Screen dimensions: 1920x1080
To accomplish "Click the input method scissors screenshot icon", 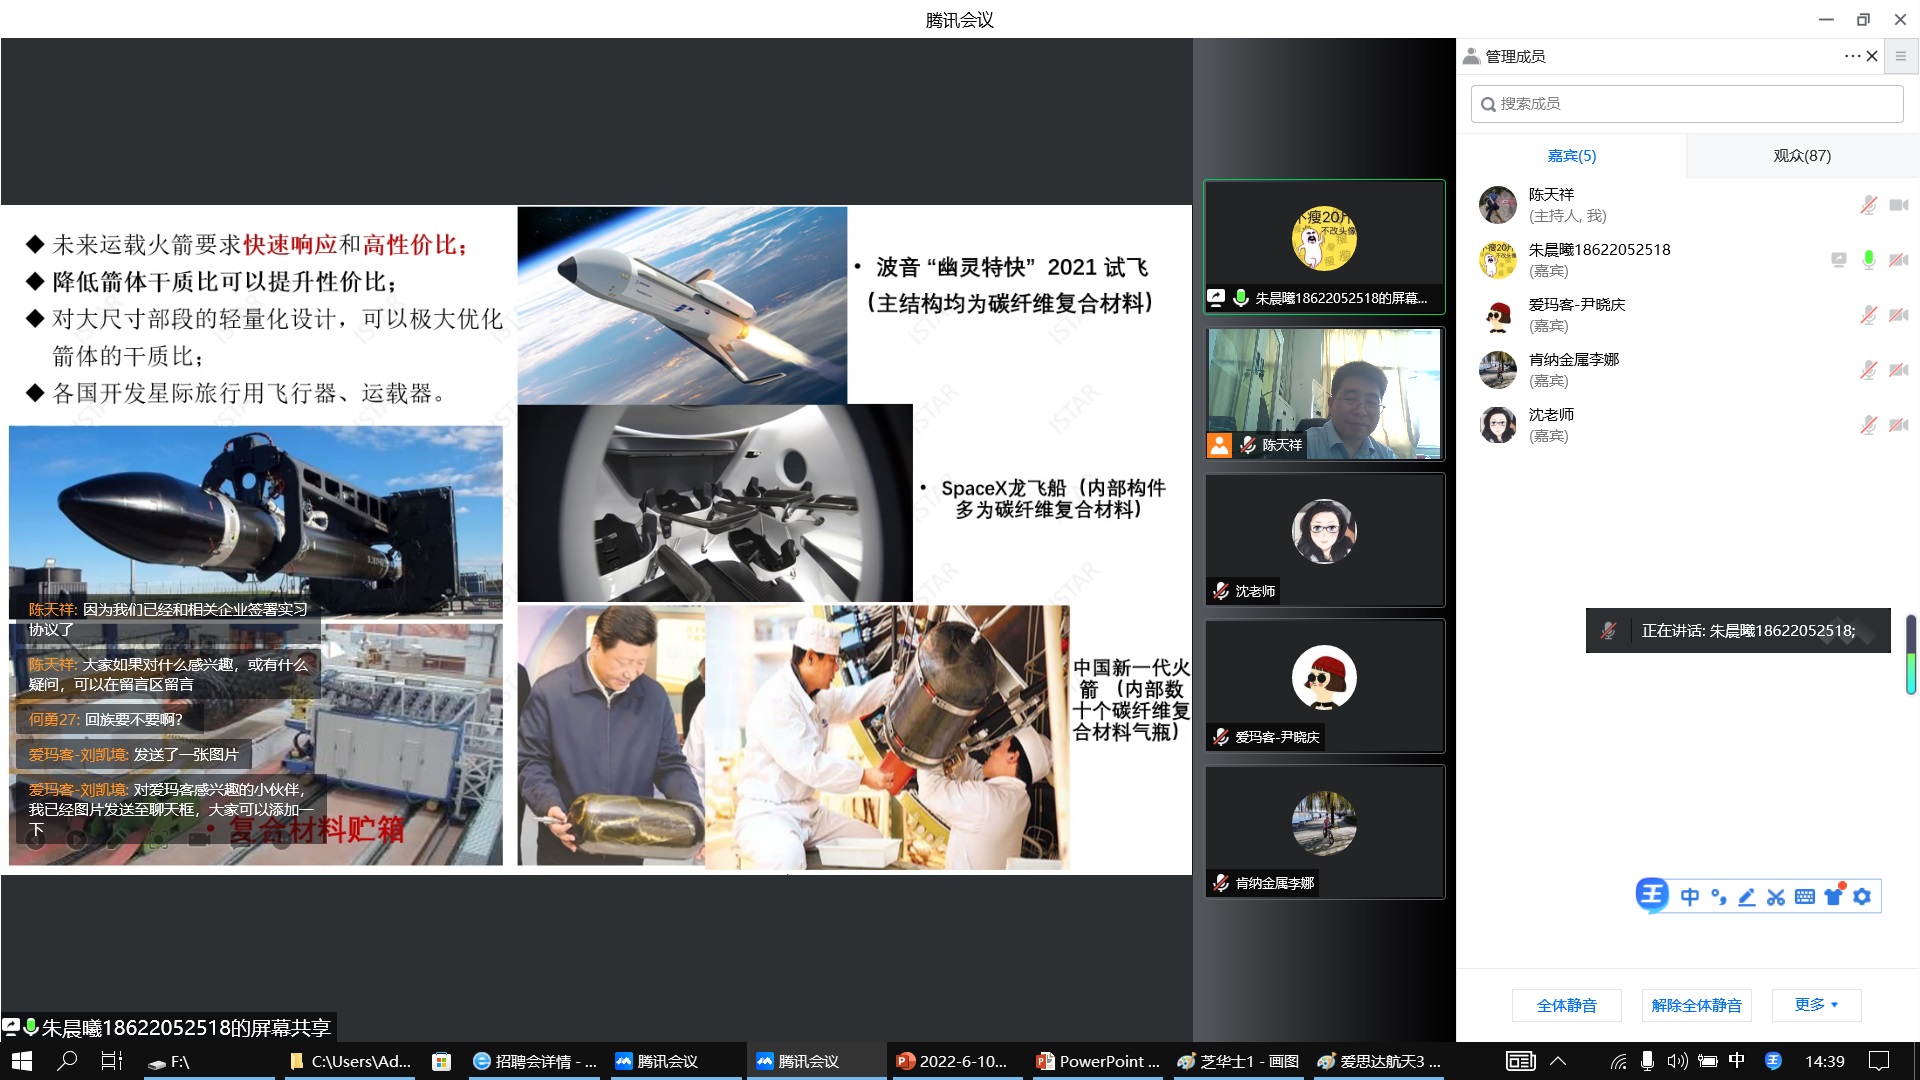I will pyautogui.click(x=1775, y=897).
